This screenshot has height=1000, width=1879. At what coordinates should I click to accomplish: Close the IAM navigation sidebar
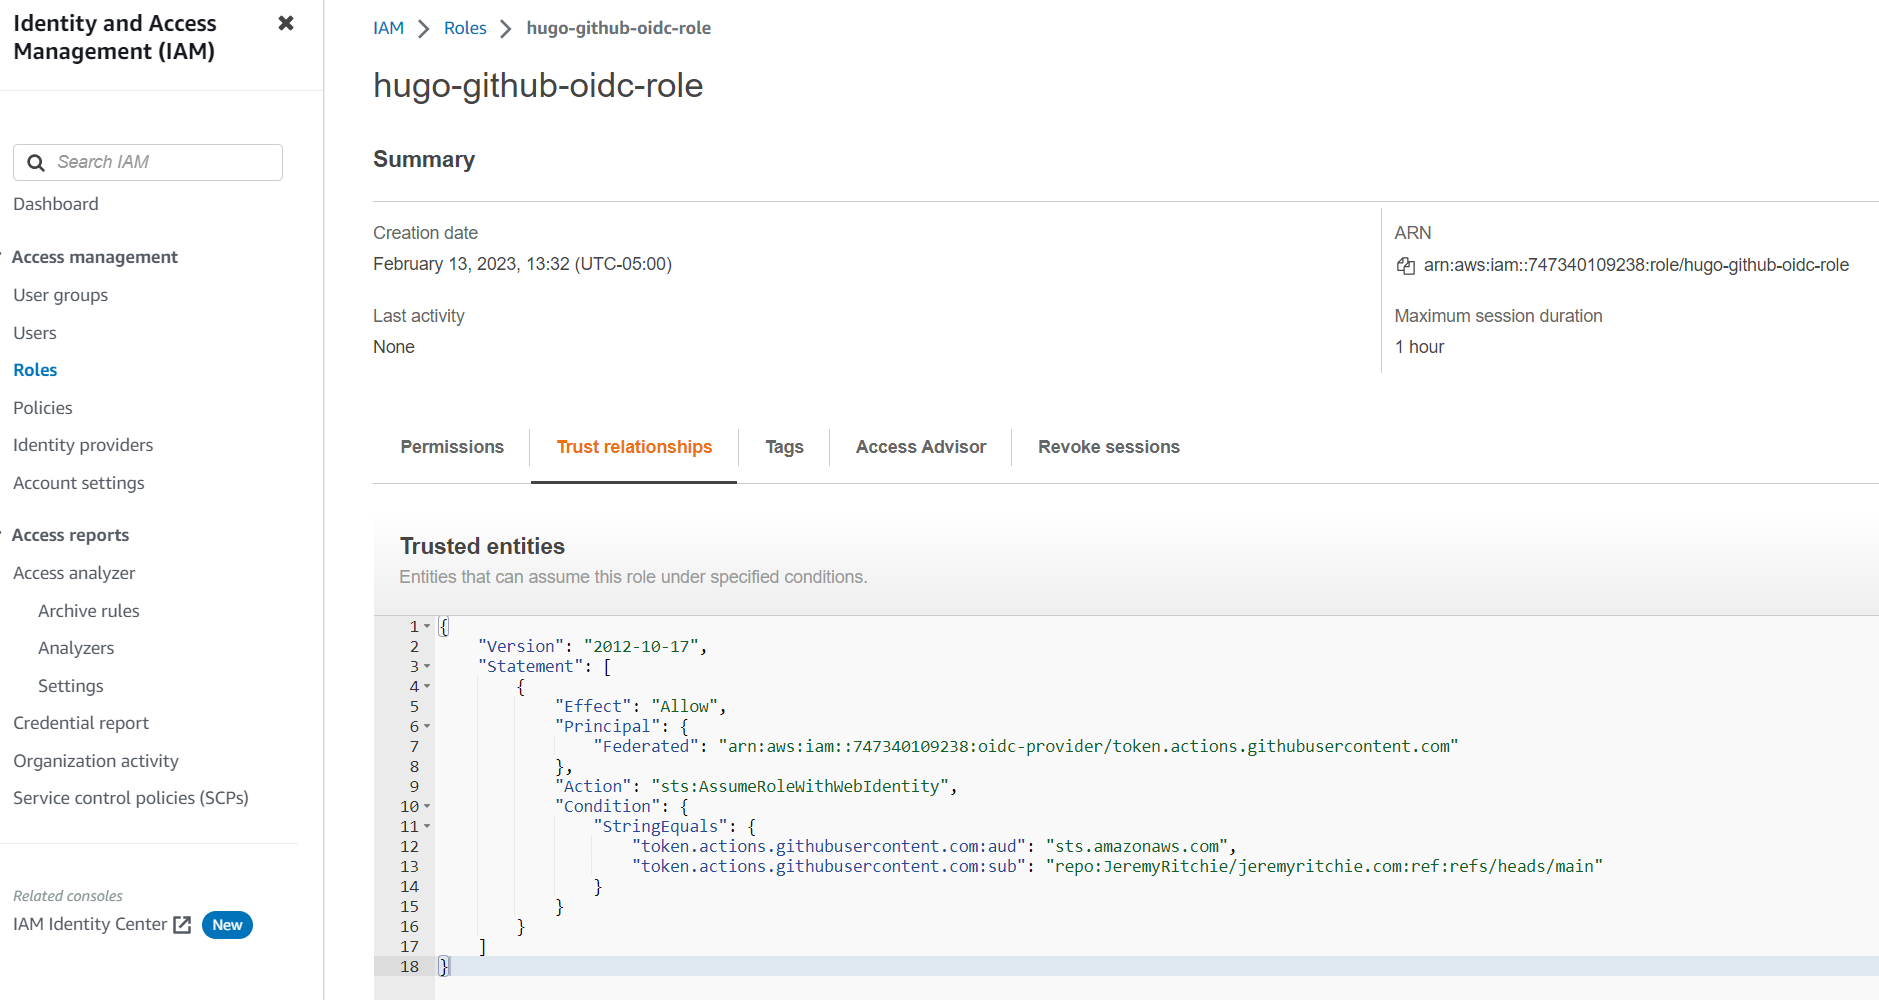[286, 23]
